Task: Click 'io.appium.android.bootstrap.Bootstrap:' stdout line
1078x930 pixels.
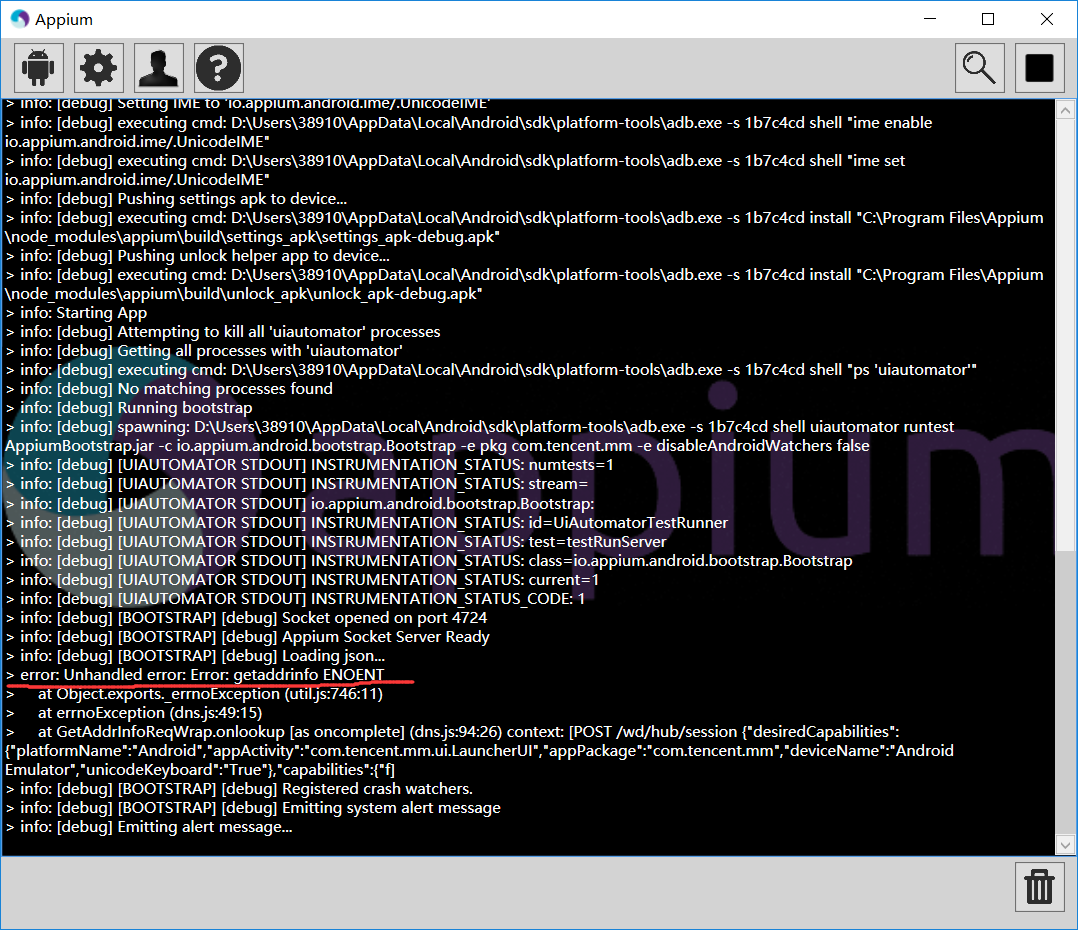Action: coord(300,504)
